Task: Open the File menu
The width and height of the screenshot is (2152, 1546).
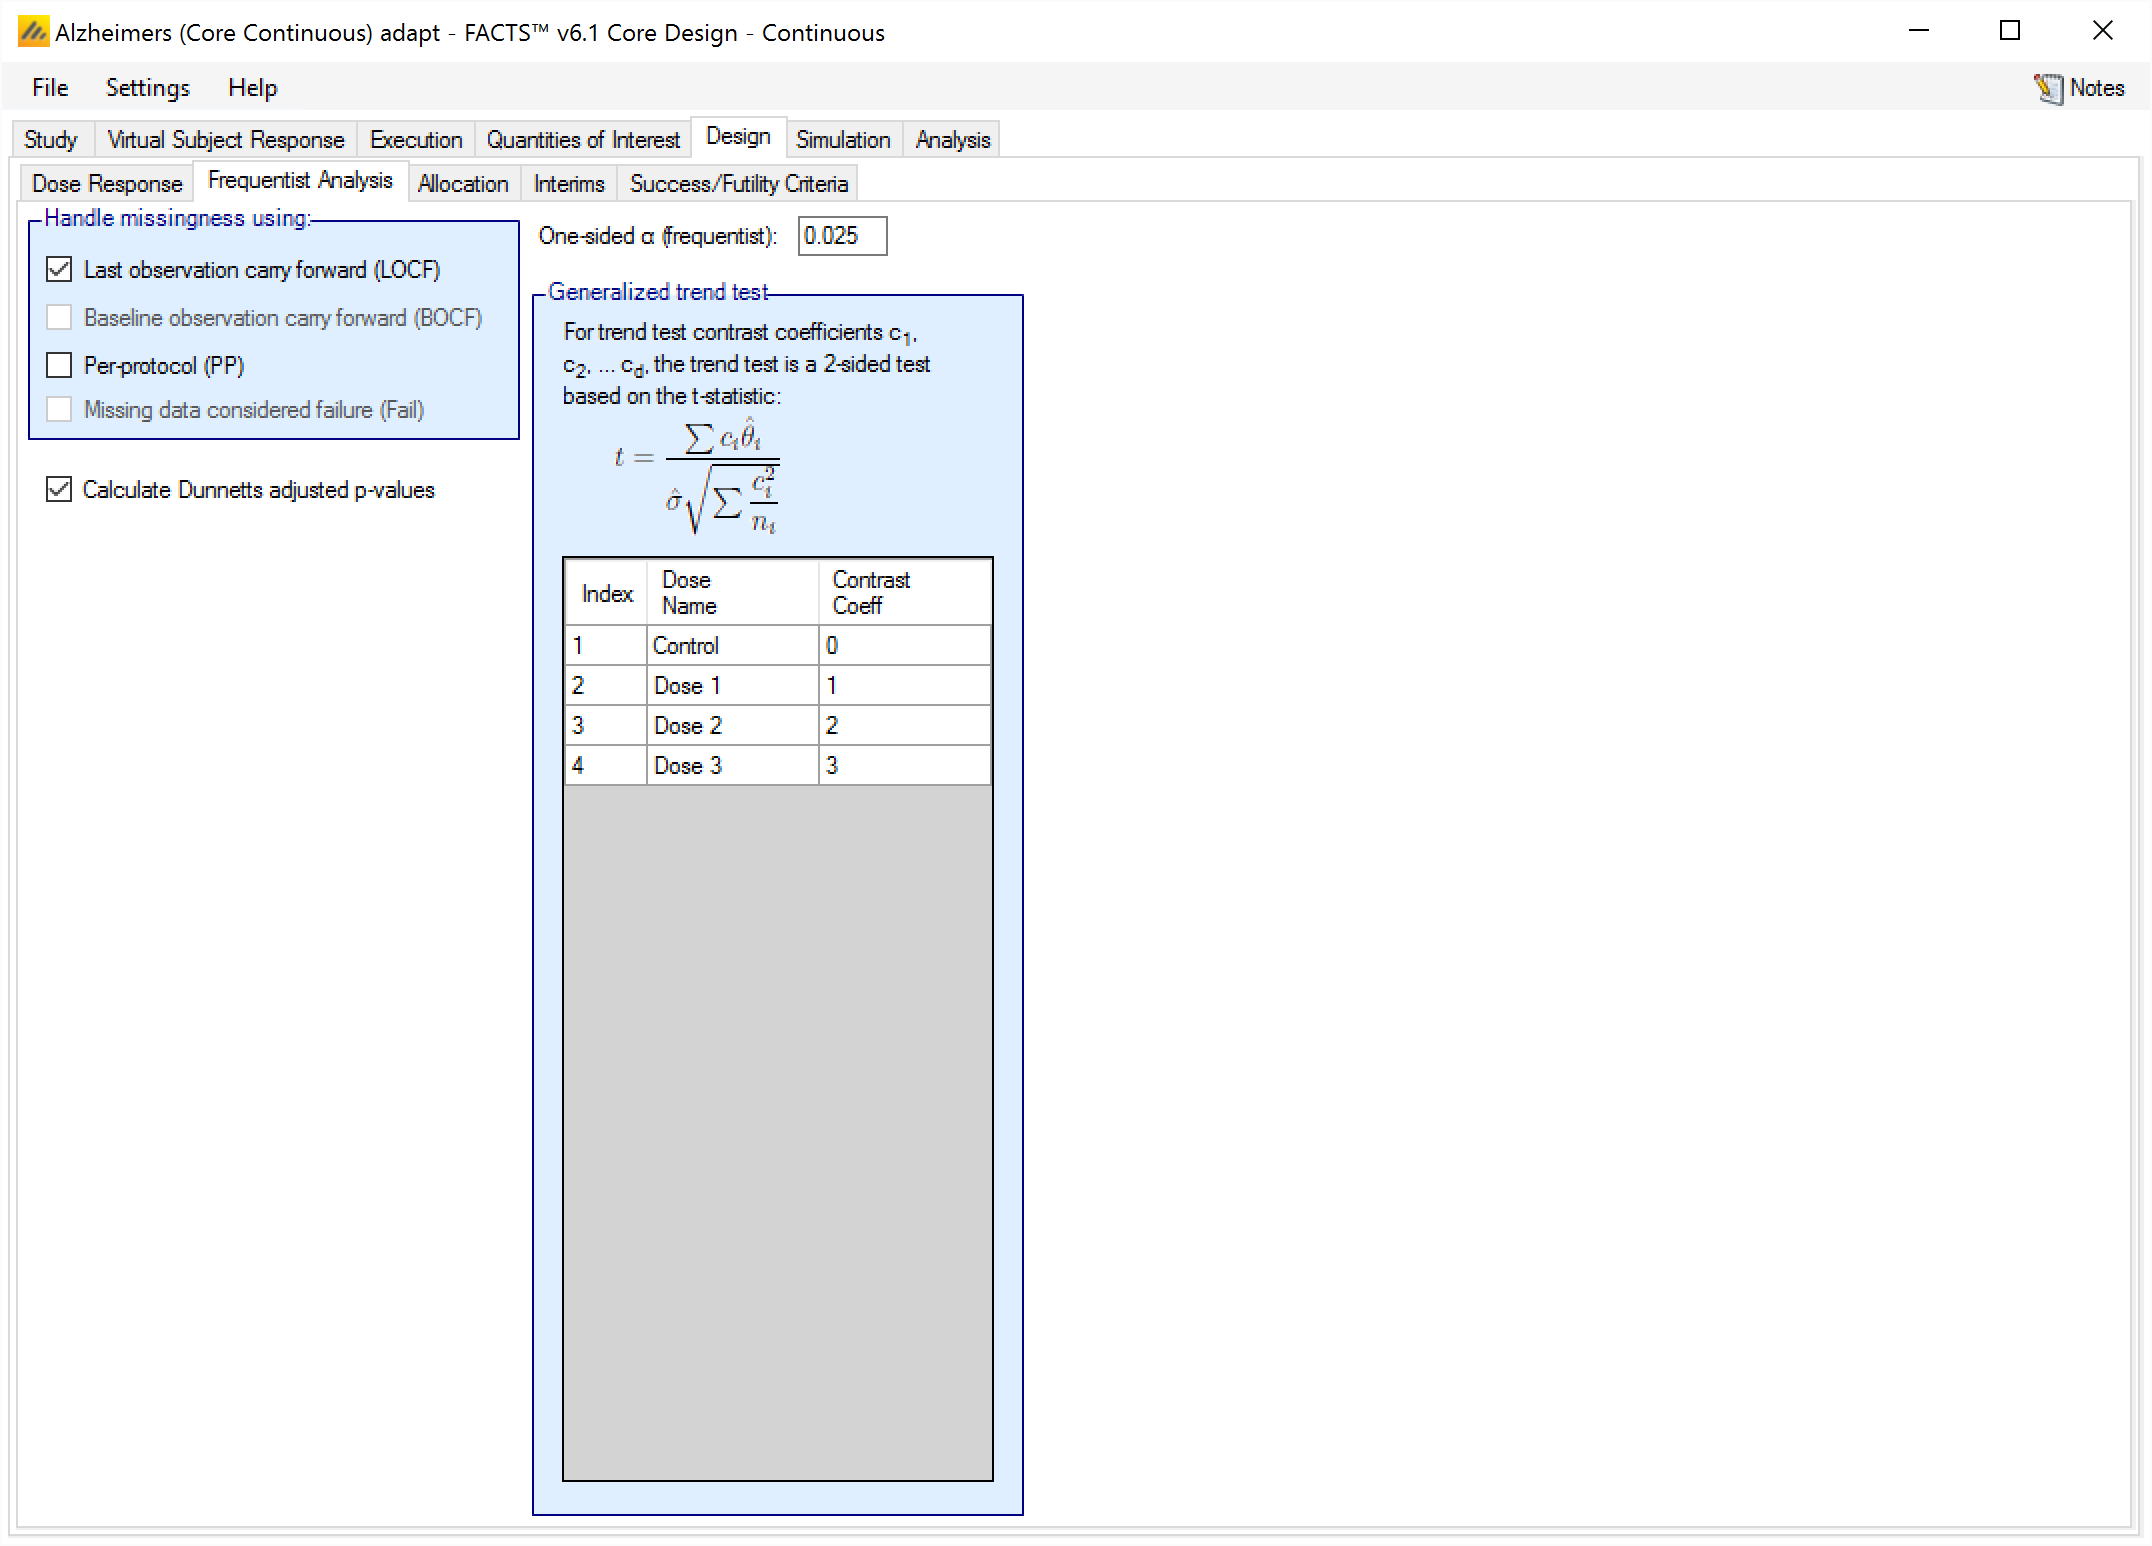Action: [50, 88]
